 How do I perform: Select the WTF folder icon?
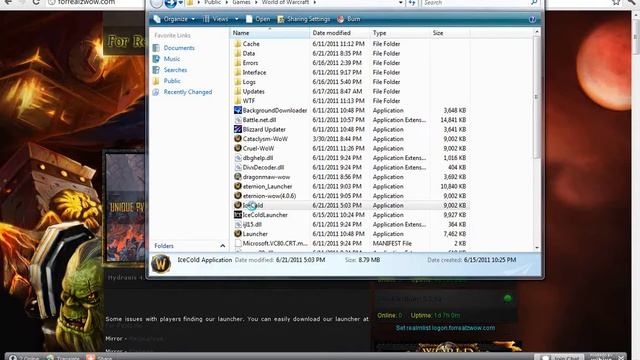[238, 101]
